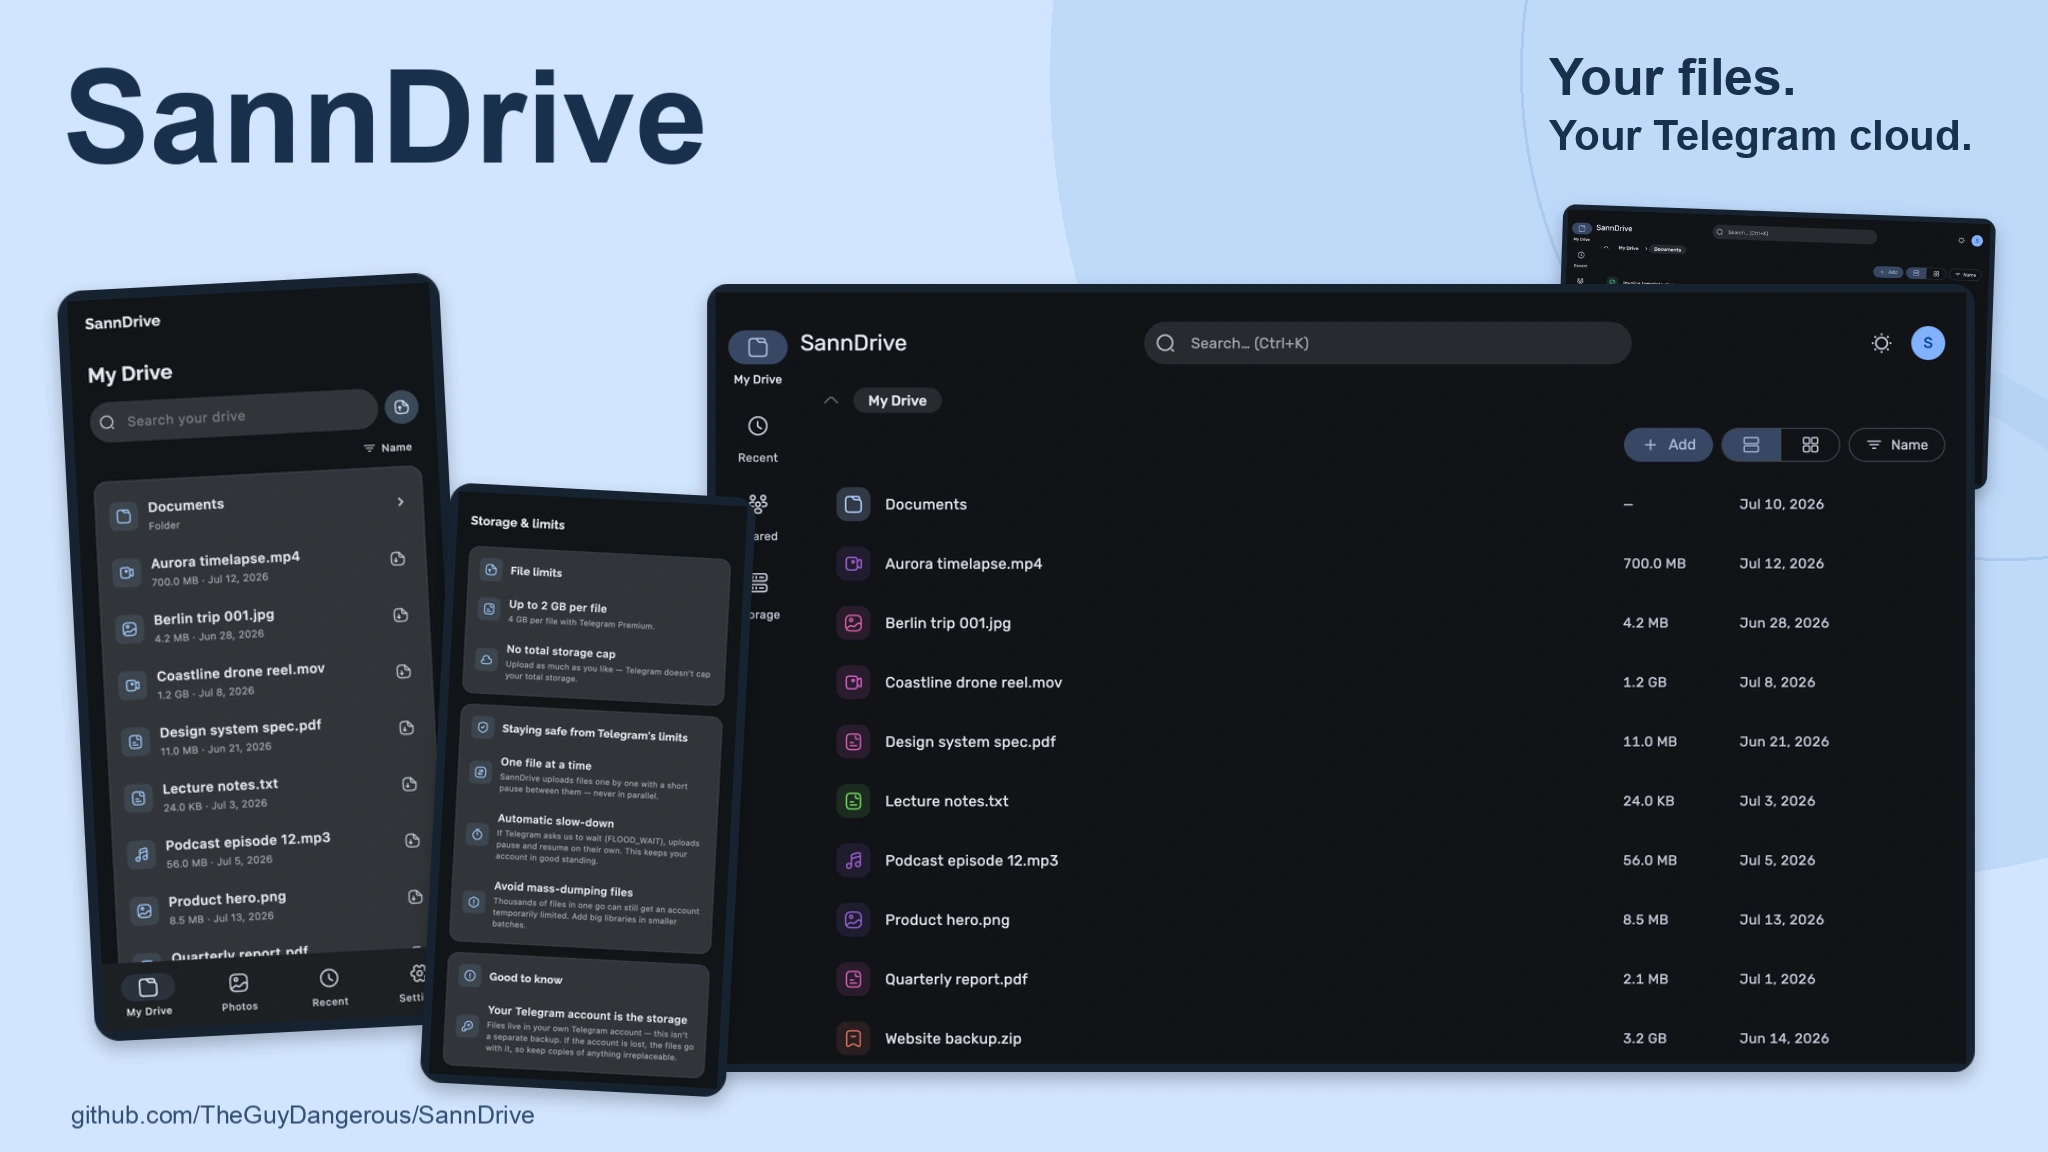Expand Documents folder chevron on mobile
The height and width of the screenshot is (1152, 2048).
(x=400, y=502)
